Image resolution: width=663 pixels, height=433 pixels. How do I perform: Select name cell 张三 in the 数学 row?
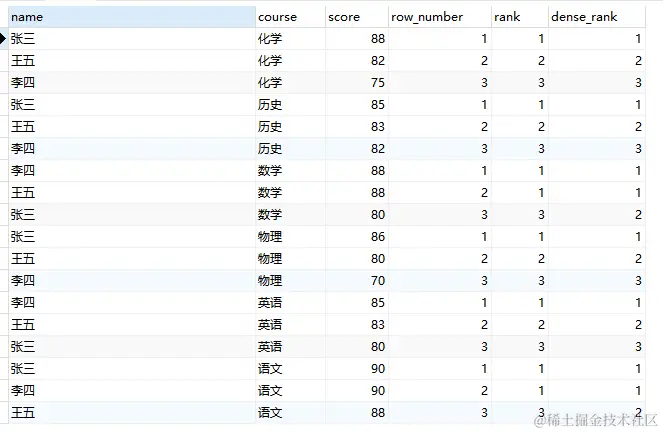coord(132,215)
